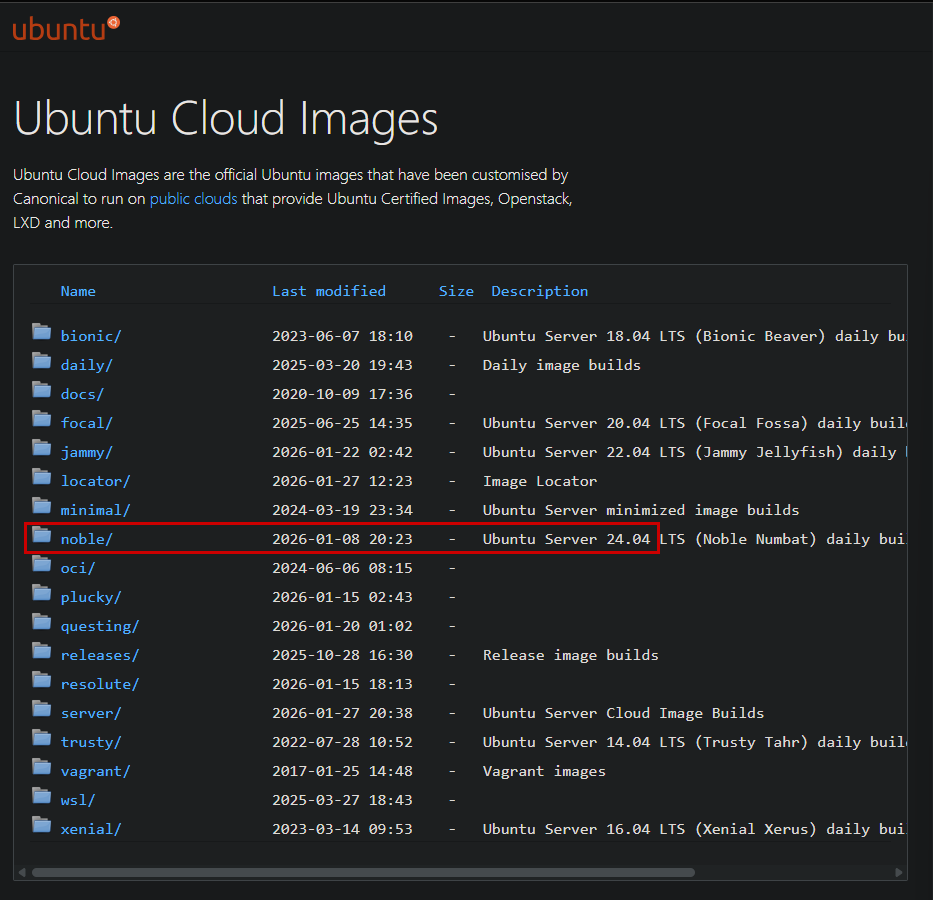Image resolution: width=933 pixels, height=900 pixels.
Task: Sort listing by Size column
Action: (456, 290)
